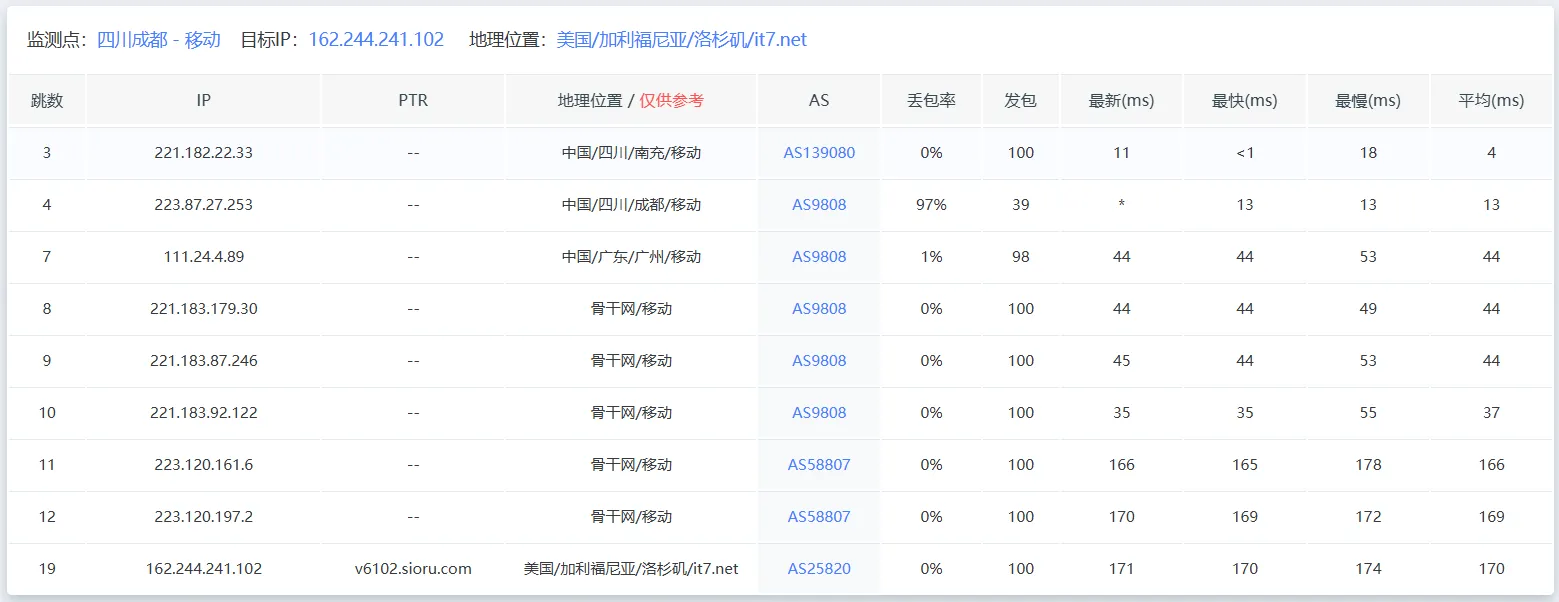
Task: Open the AS139080 link on hop 3
Action: point(817,152)
